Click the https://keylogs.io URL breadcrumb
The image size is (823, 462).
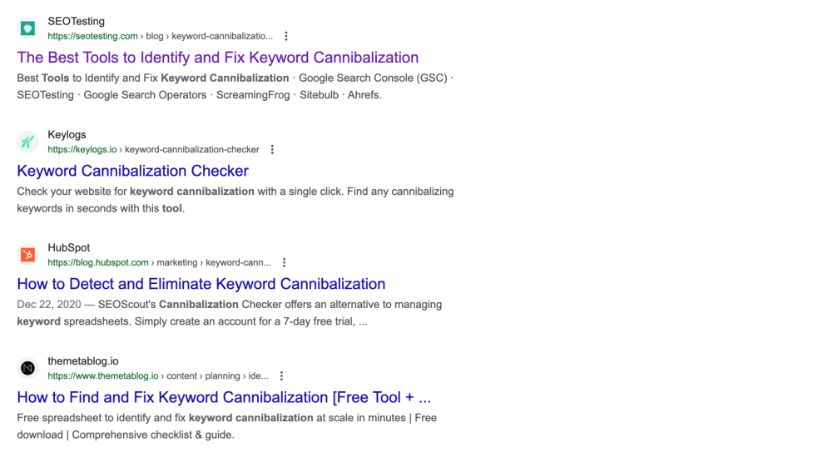[x=82, y=150]
